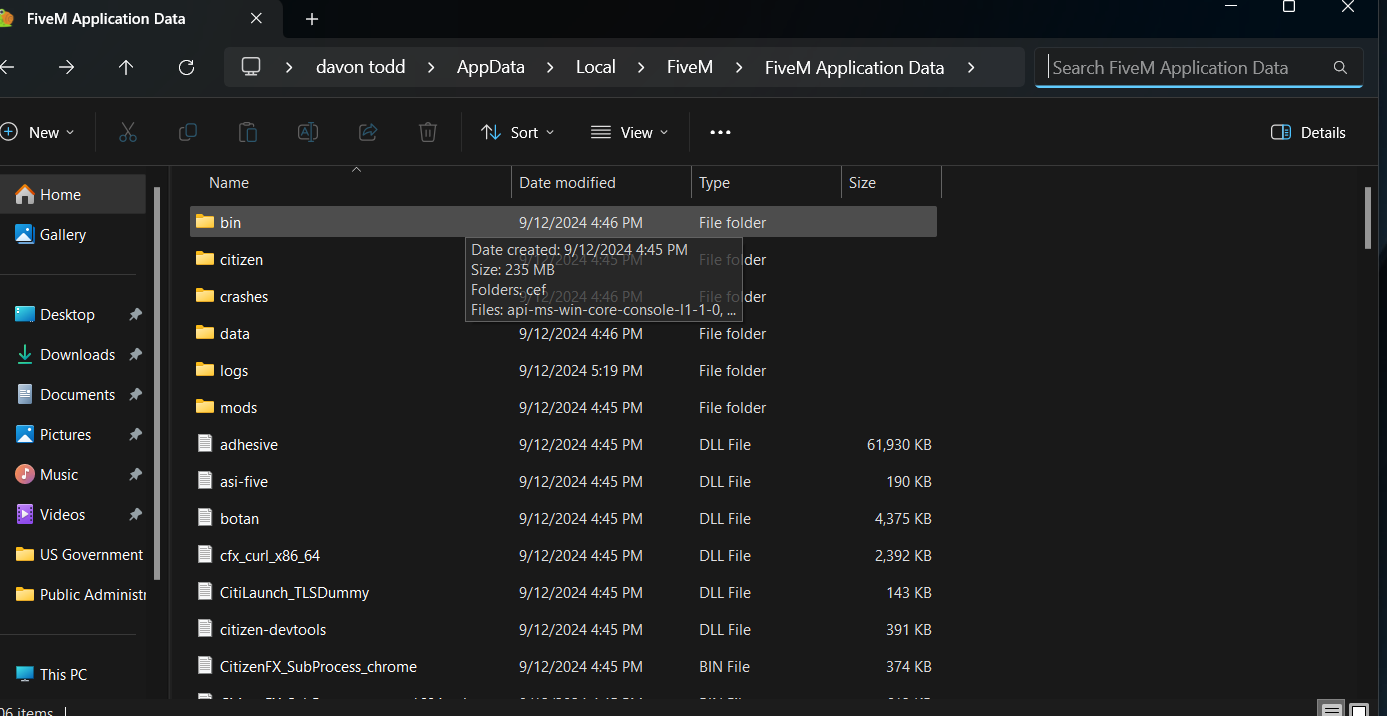Select the mods folder icon
This screenshot has height=716, width=1387.
[x=205, y=407]
